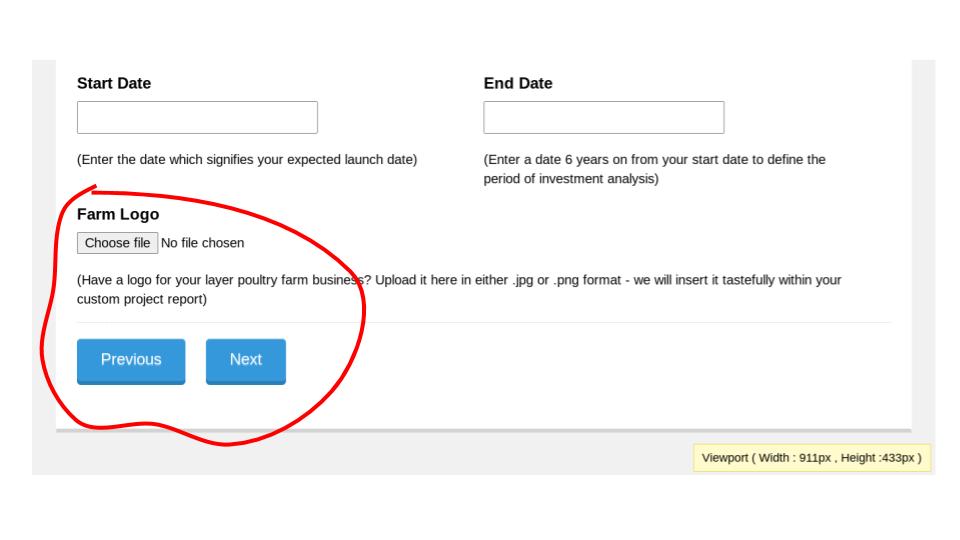Click the logo upload instructions paragraph
The height and width of the screenshot is (540, 960).
click(459, 290)
